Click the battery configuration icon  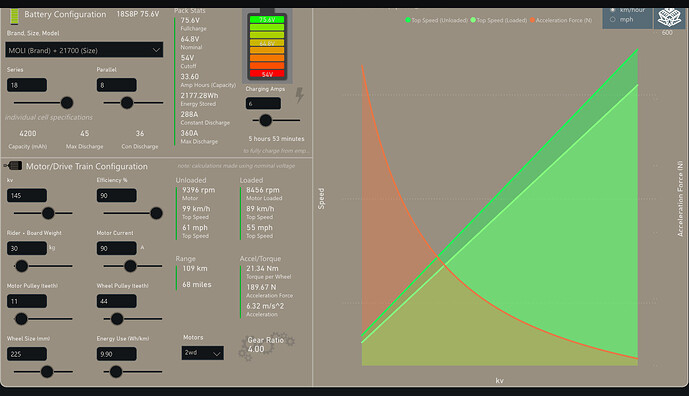pyautogui.click(x=14, y=16)
